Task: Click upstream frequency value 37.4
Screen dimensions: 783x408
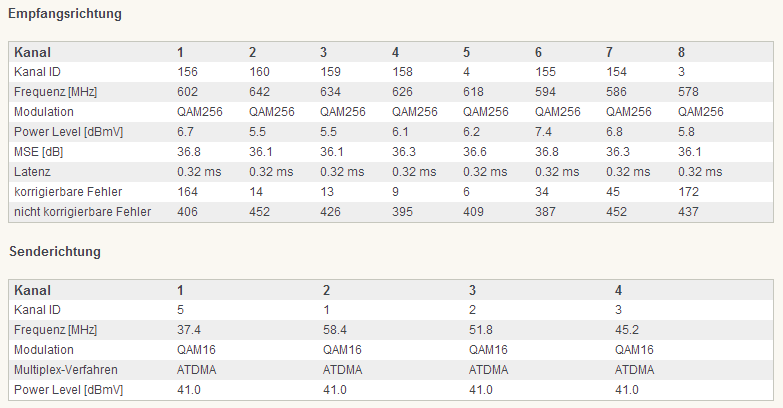Action: coord(189,330)
